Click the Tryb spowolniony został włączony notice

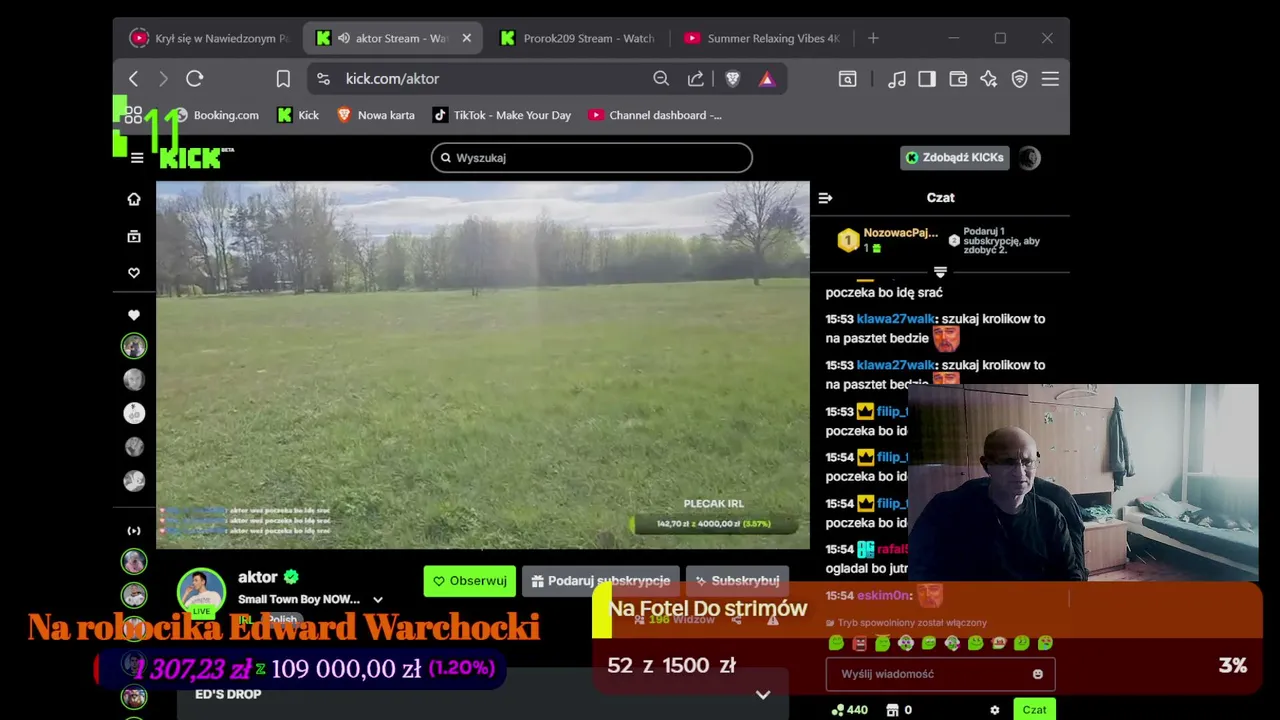pos(912,622)
